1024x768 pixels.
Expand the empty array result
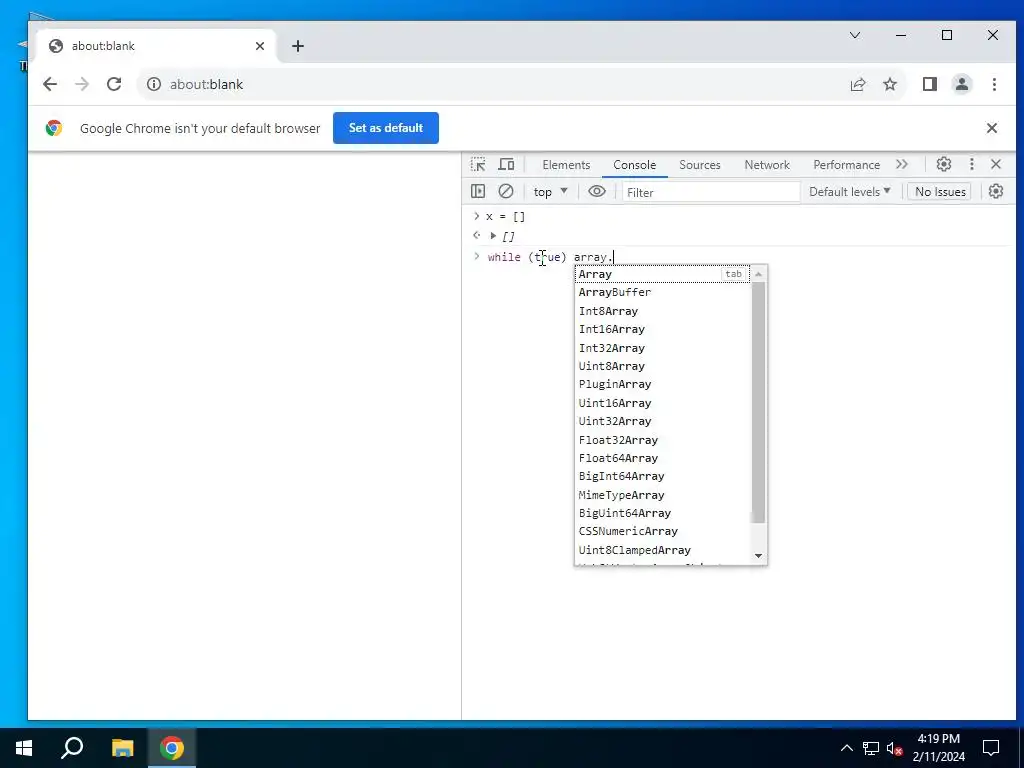pyautogui.click(x=493, y=236)
